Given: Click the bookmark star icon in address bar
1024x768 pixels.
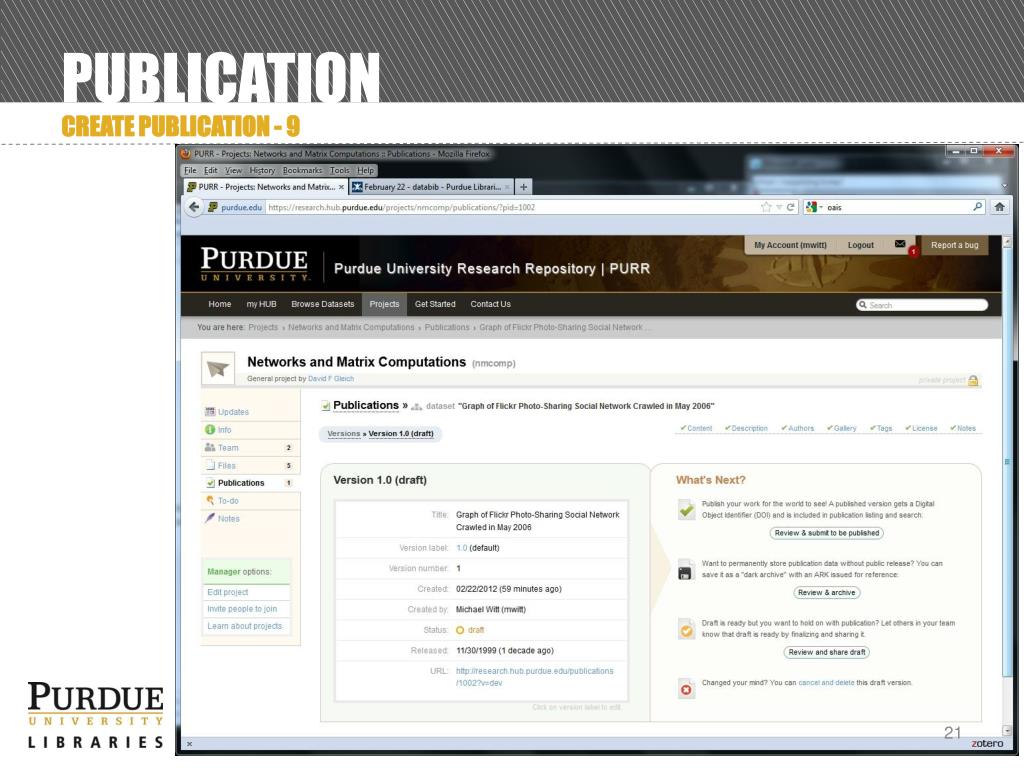Looking at the screenshot, I should pos(766,207).
